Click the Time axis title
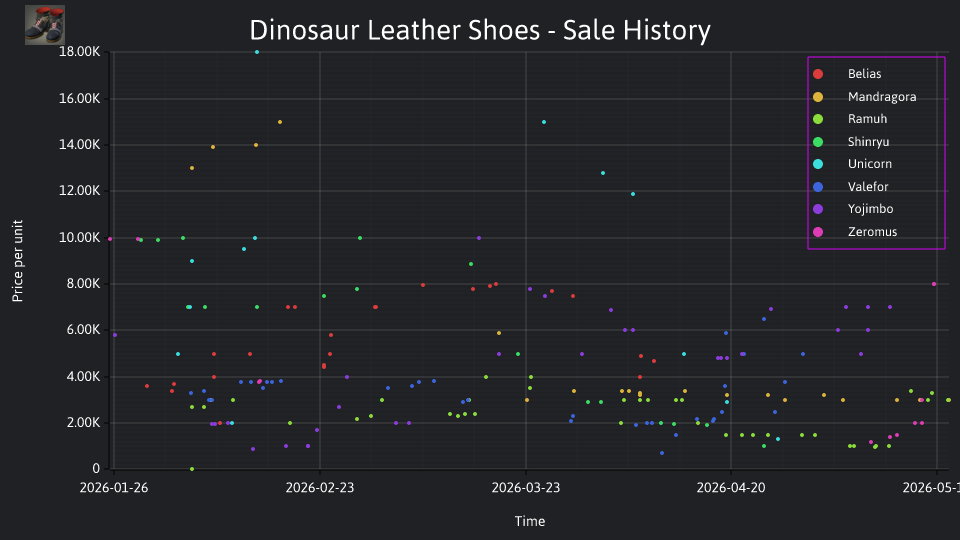 pos(530,522)
